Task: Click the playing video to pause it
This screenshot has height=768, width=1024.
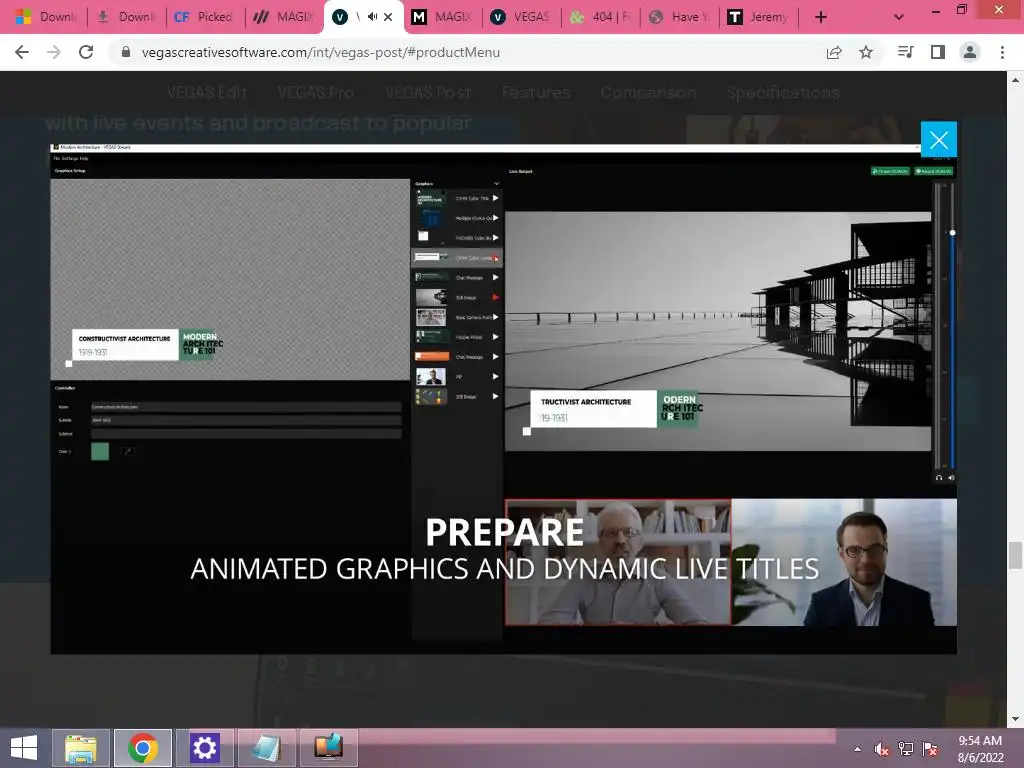Action: (x=504, y=399)
